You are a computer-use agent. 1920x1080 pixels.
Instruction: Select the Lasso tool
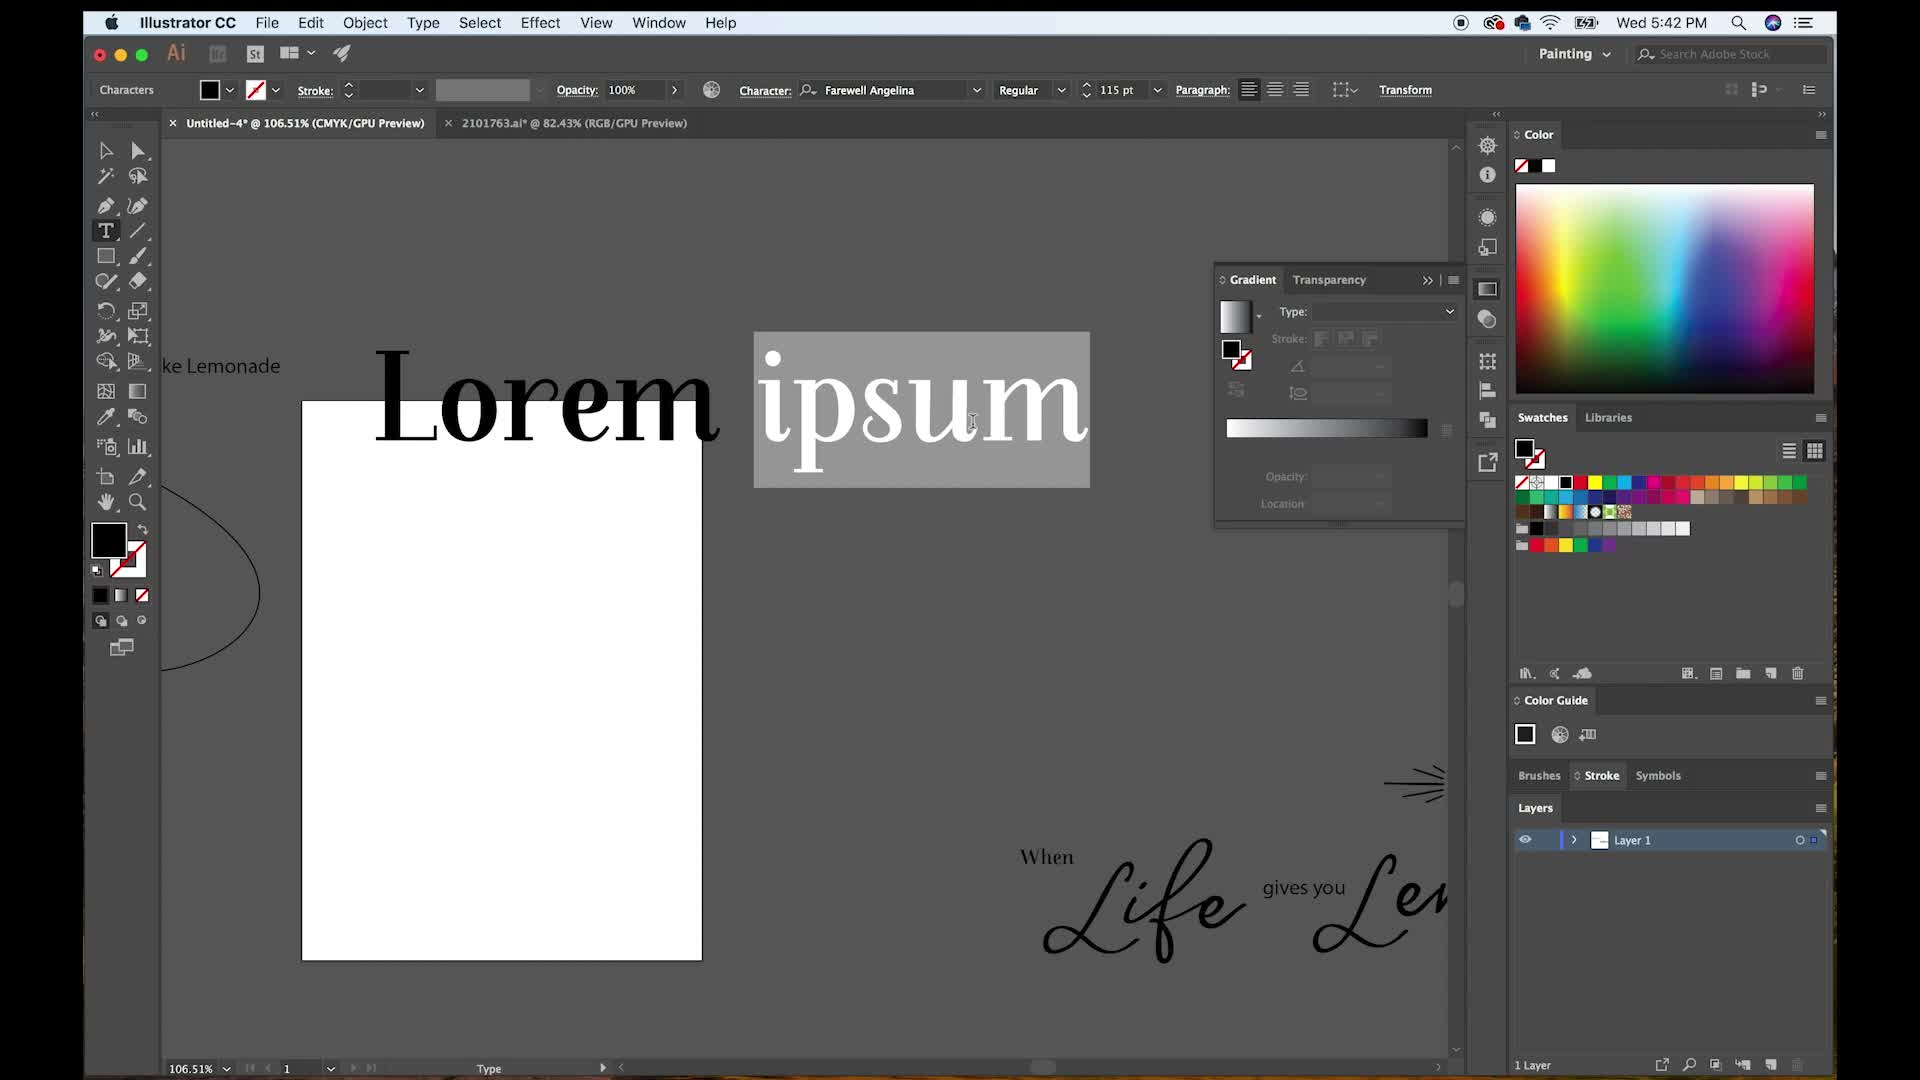139,177
